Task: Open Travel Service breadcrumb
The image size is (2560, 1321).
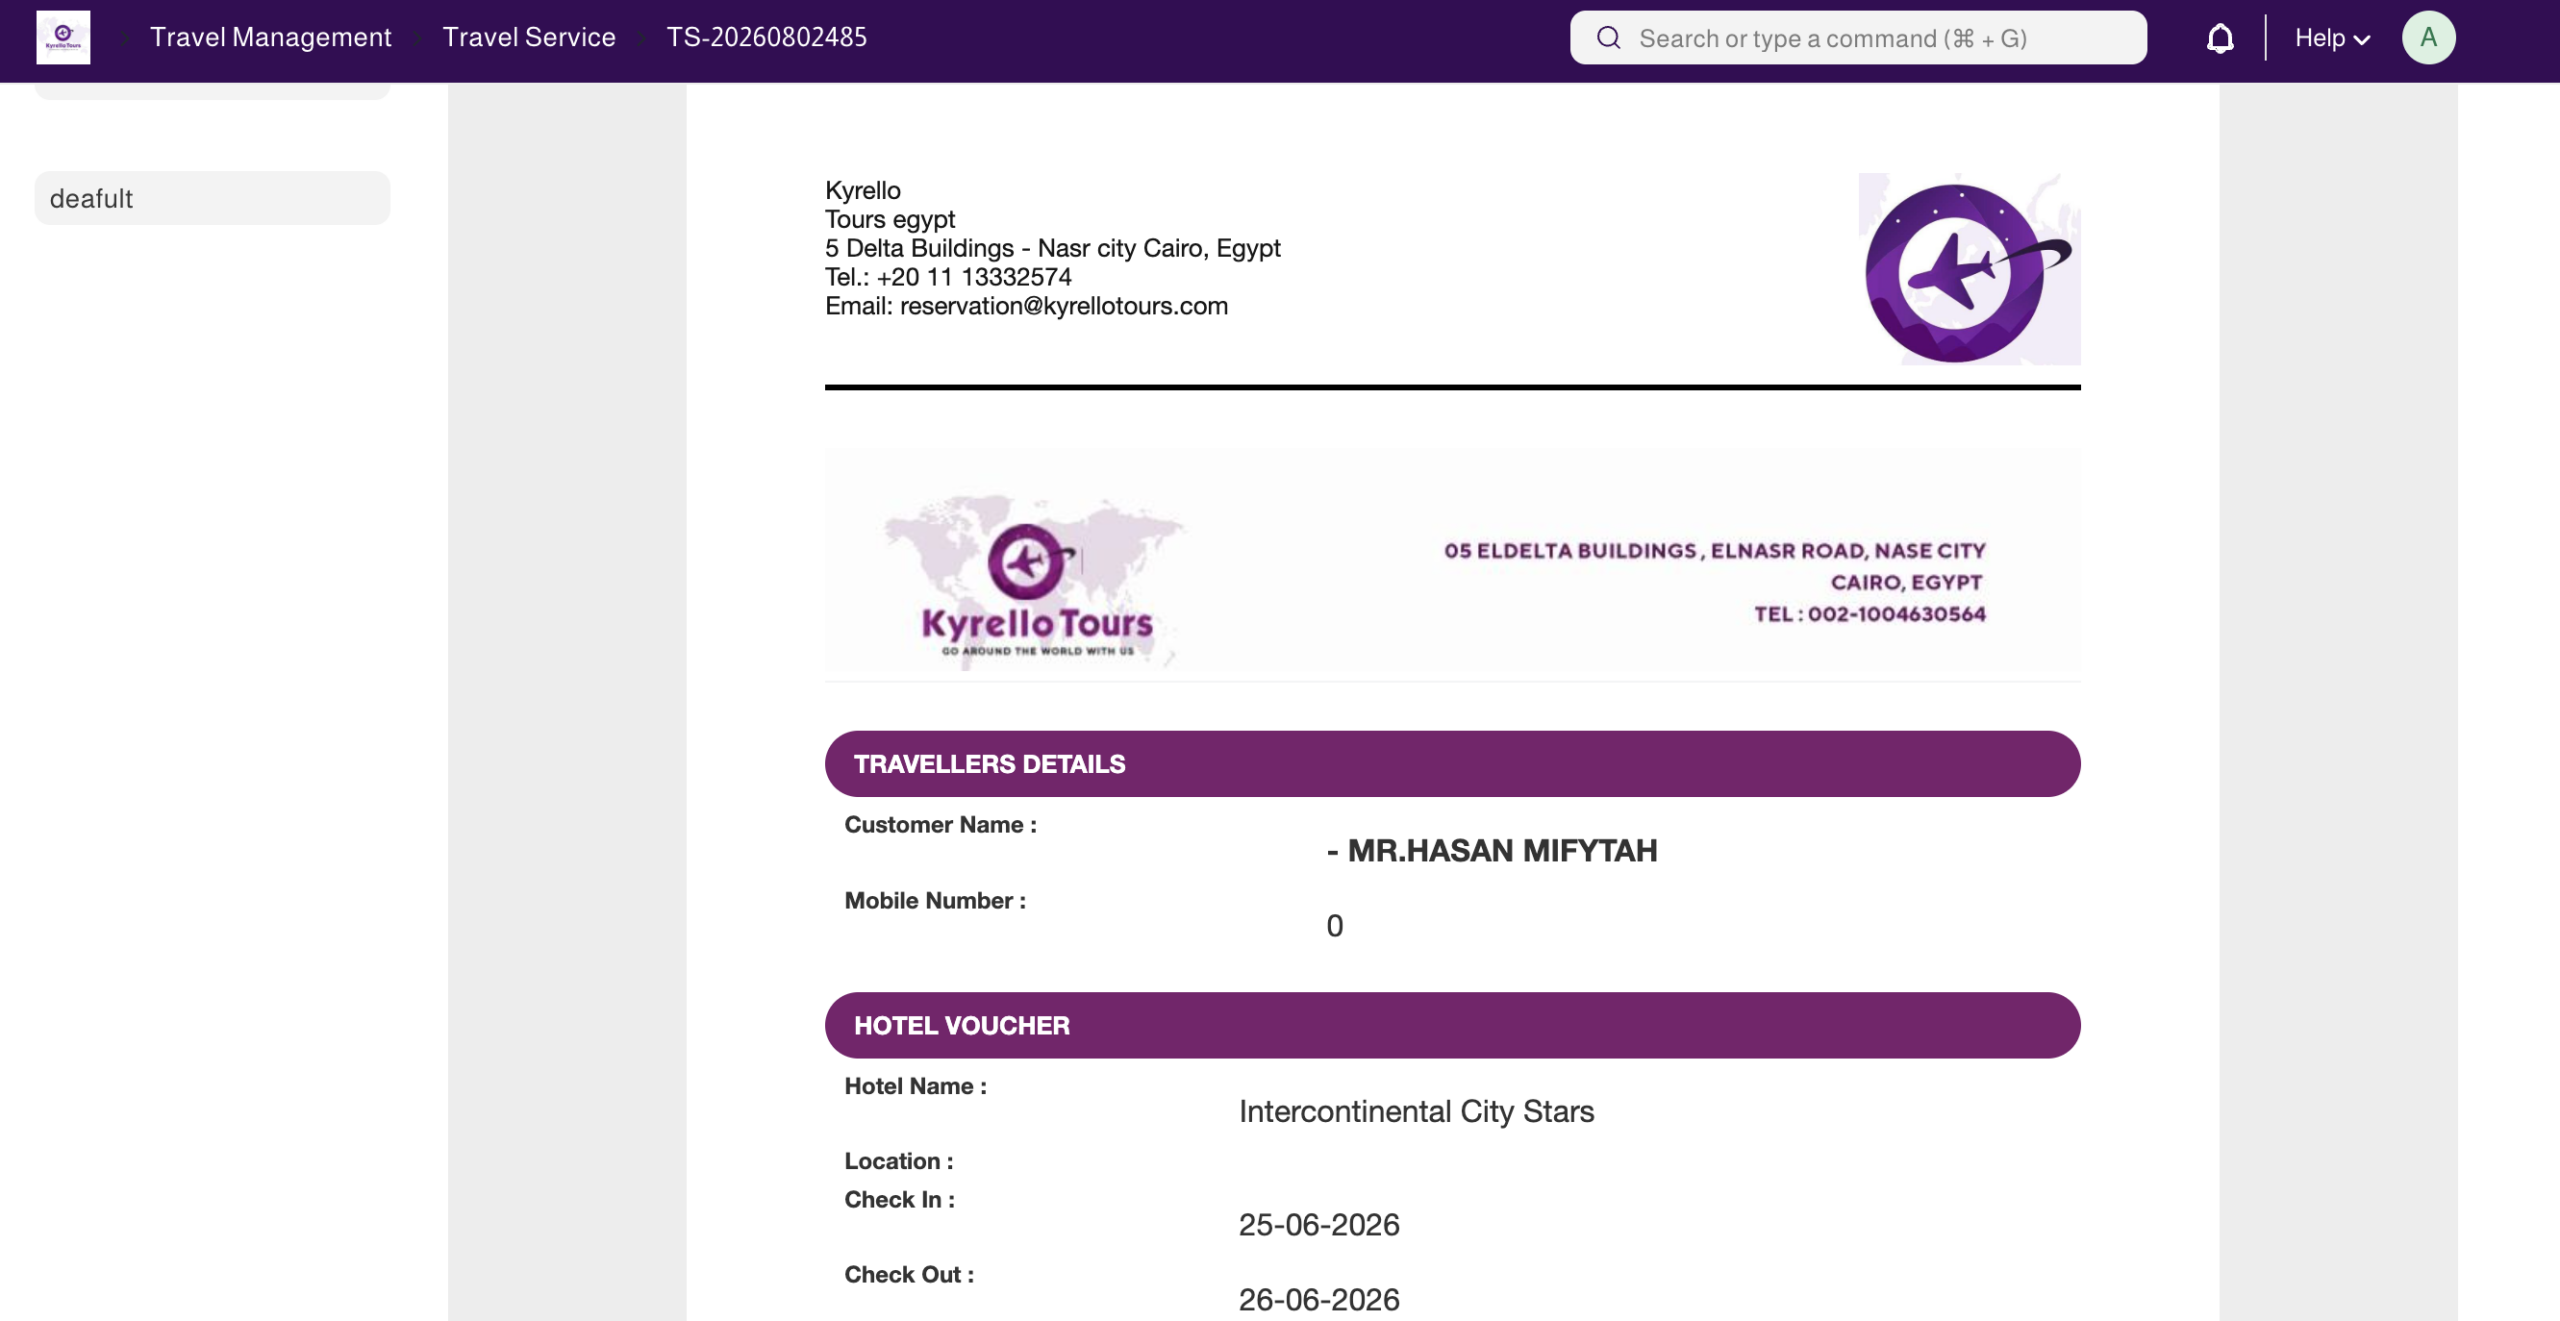Action: tap(529, 37)
